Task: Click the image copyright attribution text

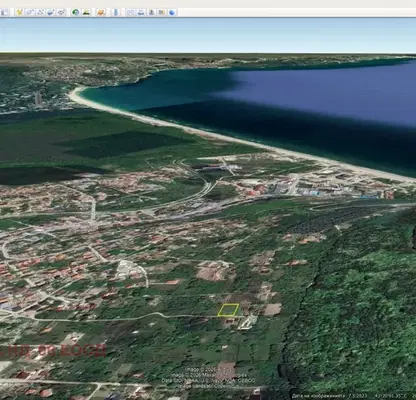Action: [209, 378]
